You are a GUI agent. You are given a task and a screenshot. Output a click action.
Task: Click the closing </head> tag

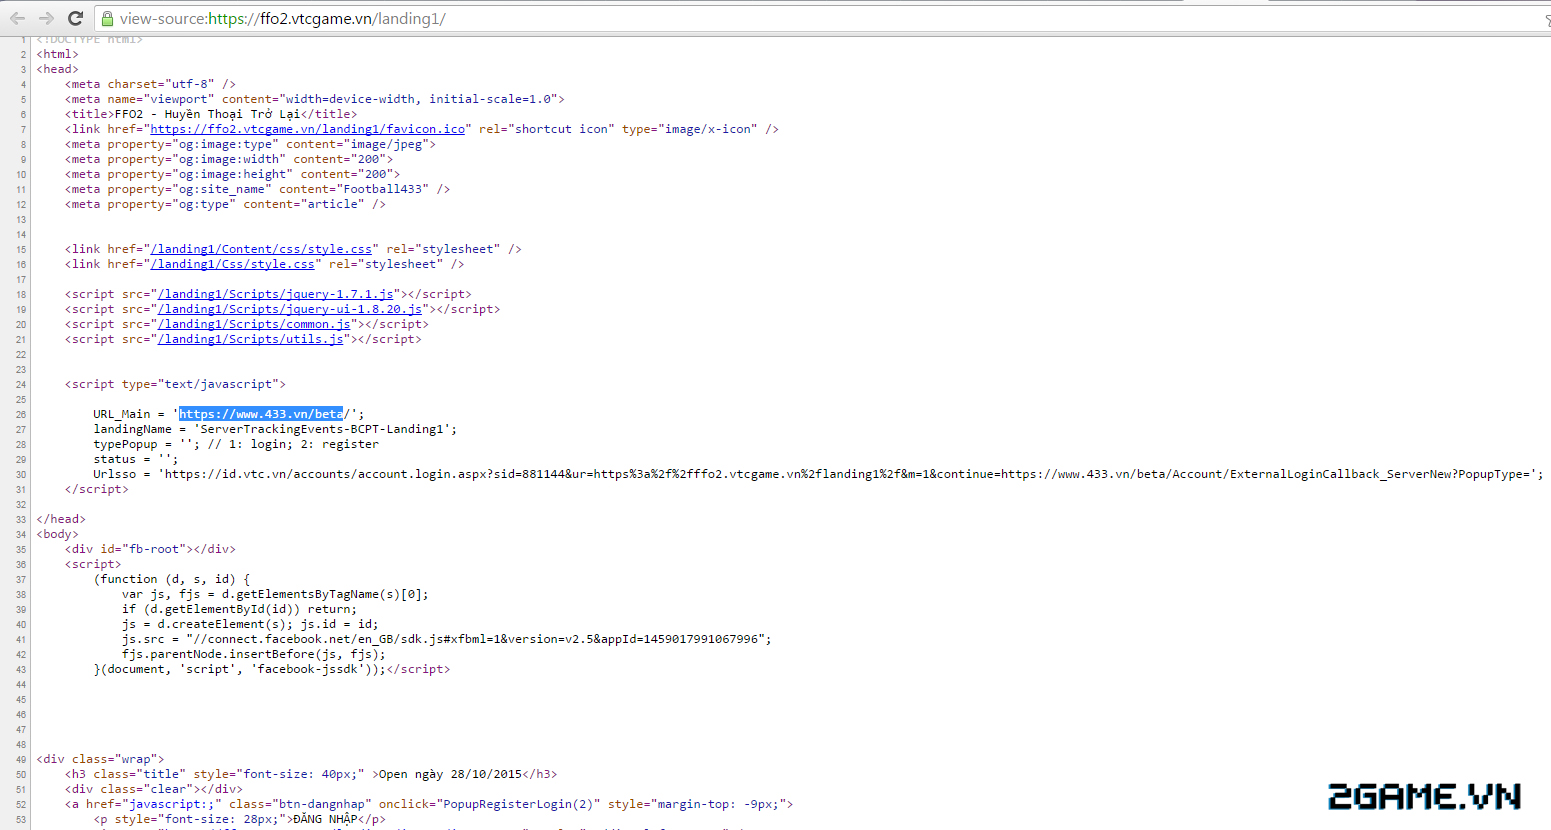point(61,519)
